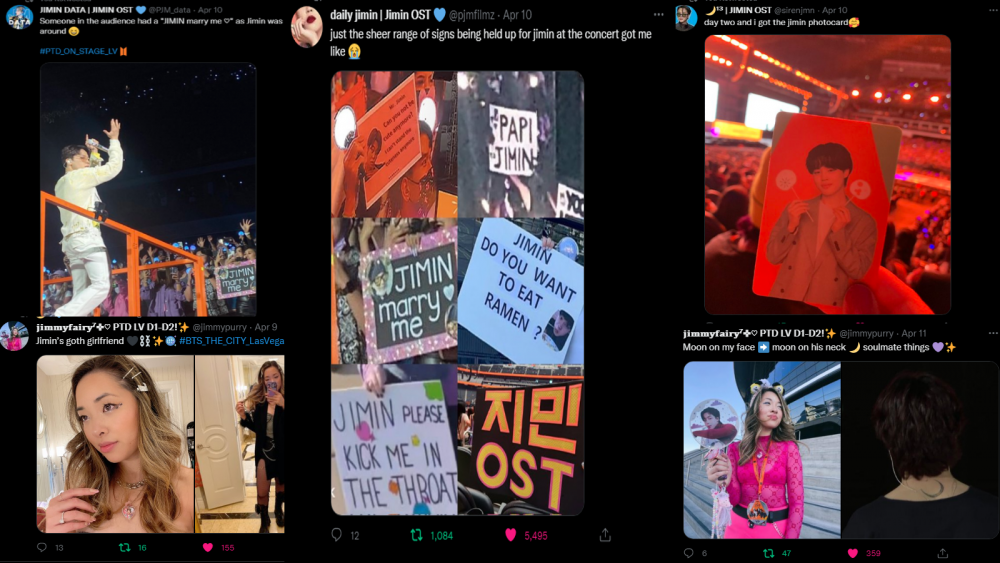Share the daily jimin signs tweet

click(x=605, y=535)
